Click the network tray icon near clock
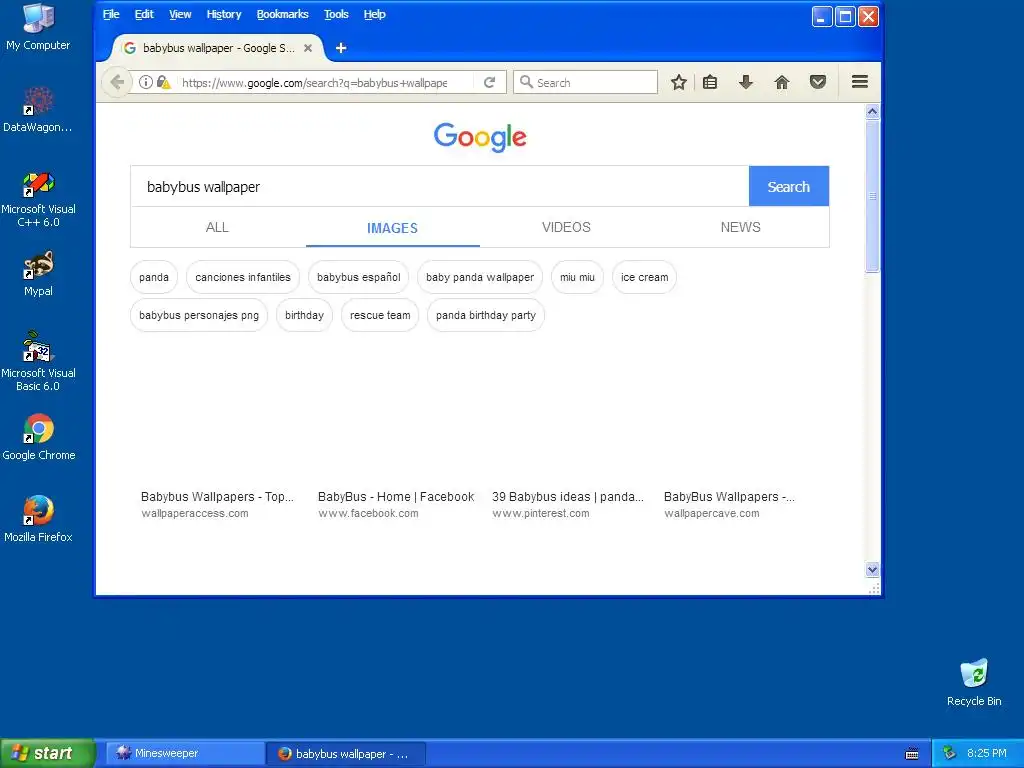This screenshot has width=1024, height=768. (x=949, y=753)
